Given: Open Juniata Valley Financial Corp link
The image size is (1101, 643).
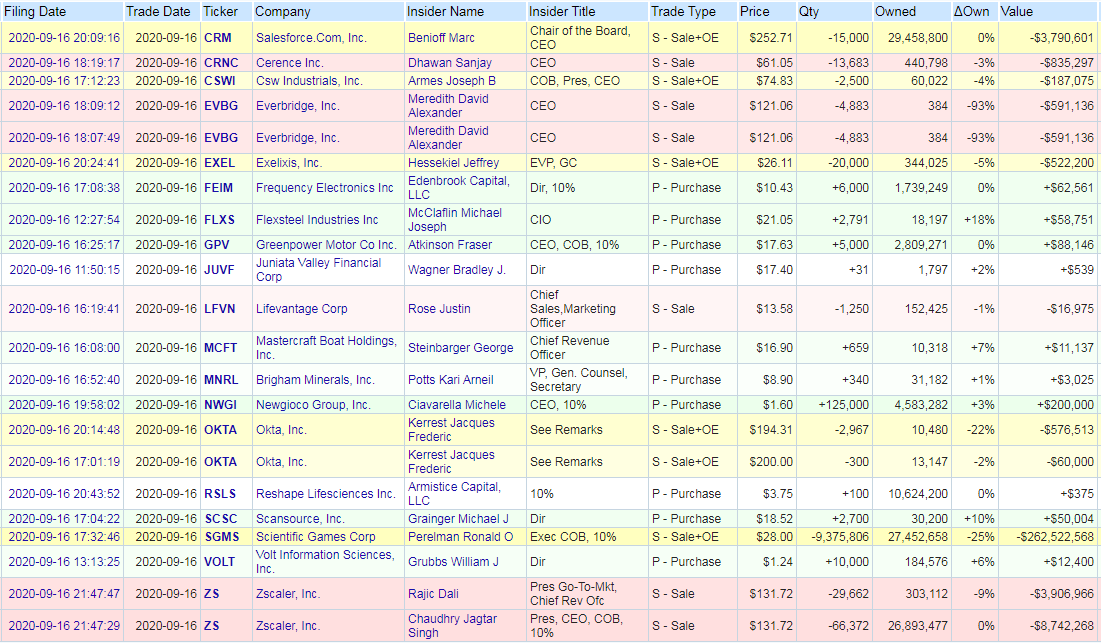Looking at the screenshot, I should pos(318,270).
